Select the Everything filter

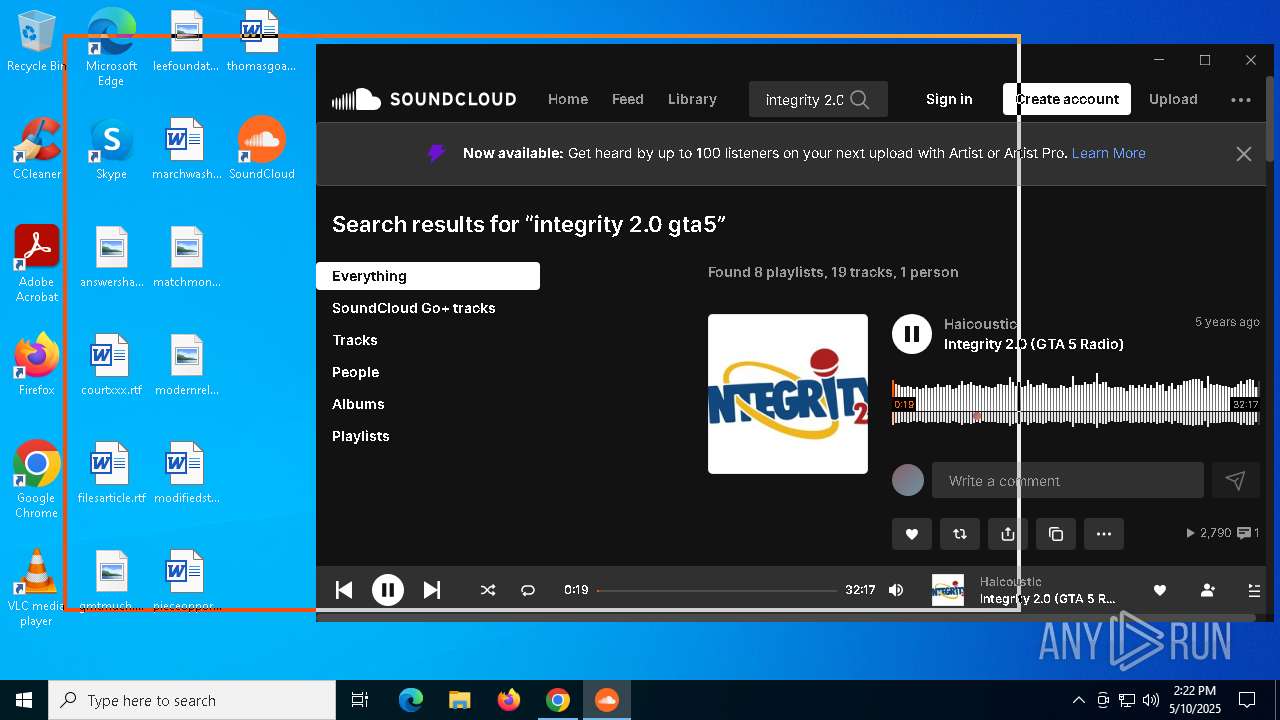point(428,276)
